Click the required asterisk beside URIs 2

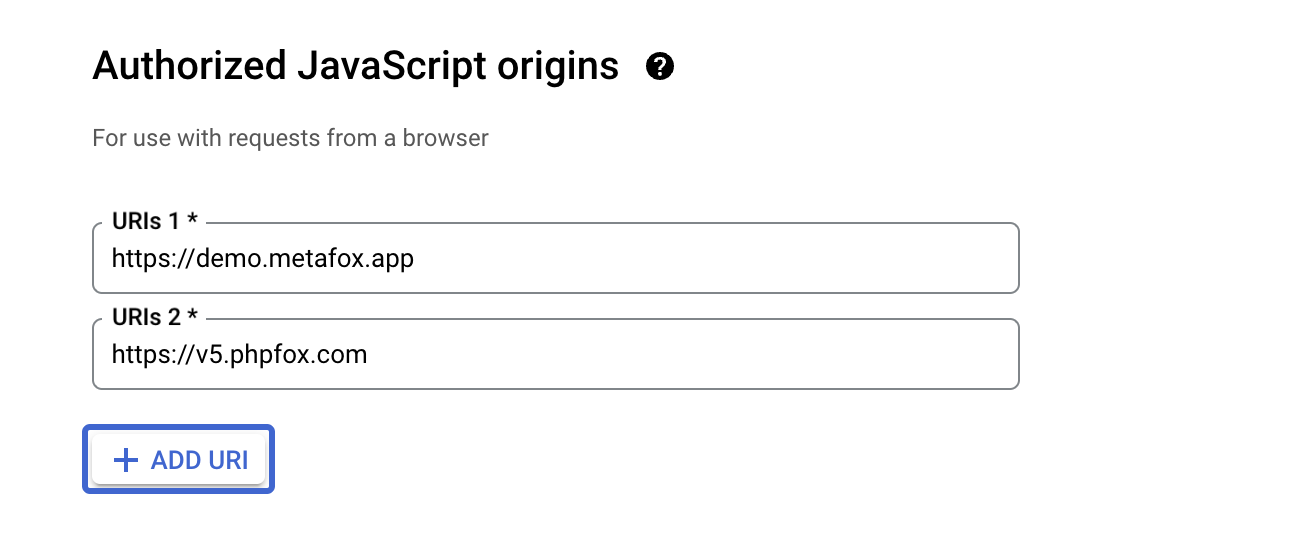pyautogui.click(x=192, y=317)
